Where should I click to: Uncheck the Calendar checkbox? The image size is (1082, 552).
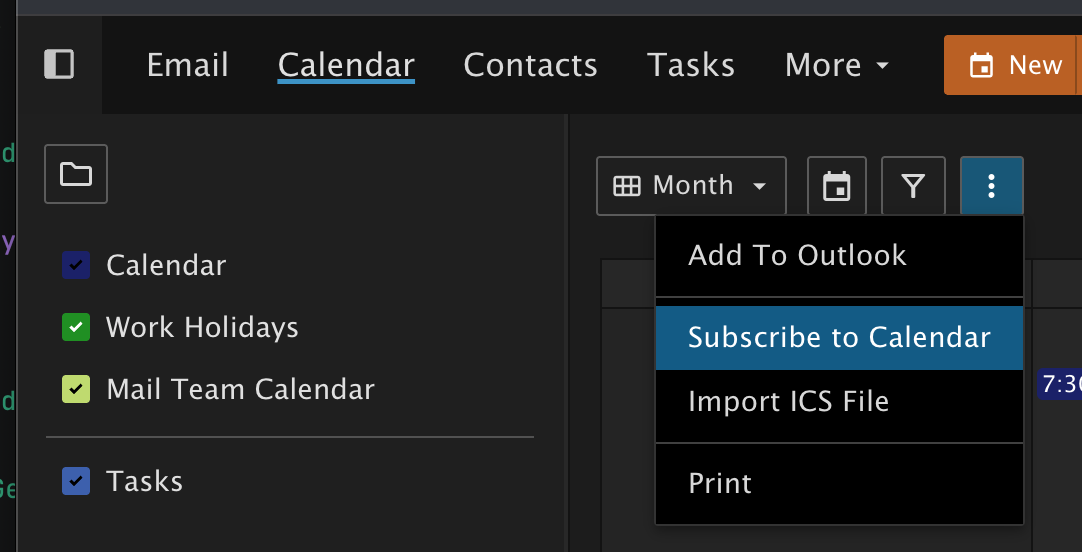click(x=76, y=265)
